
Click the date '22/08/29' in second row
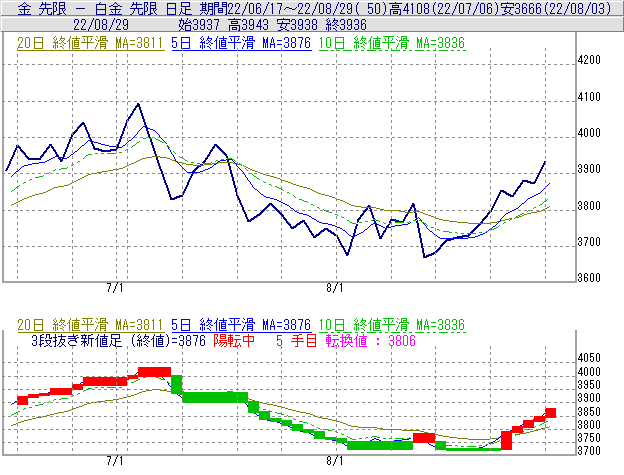click(x=101, y=25)
